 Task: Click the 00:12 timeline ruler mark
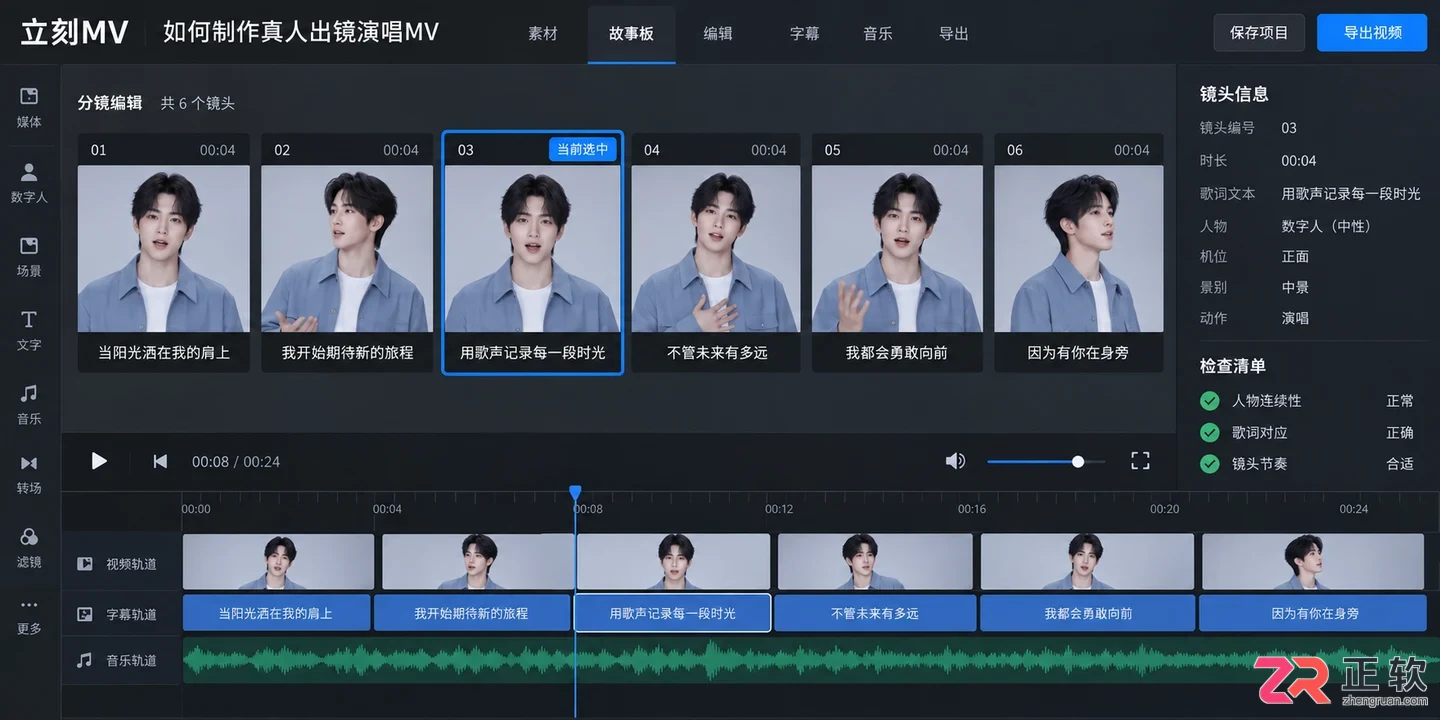779,509
